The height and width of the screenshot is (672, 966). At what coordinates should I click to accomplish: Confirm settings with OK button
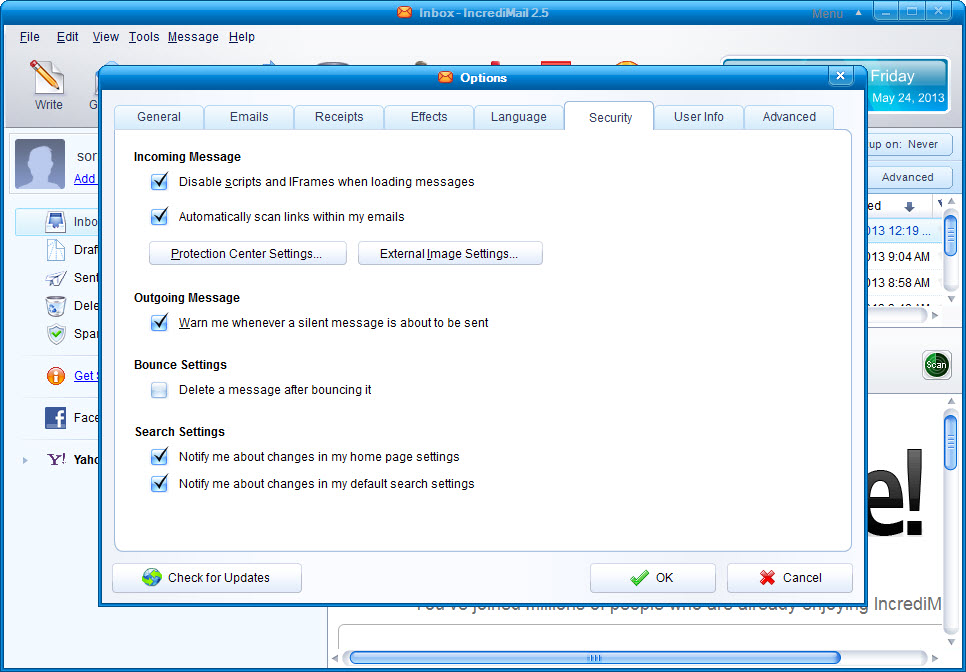coord(653,578)
